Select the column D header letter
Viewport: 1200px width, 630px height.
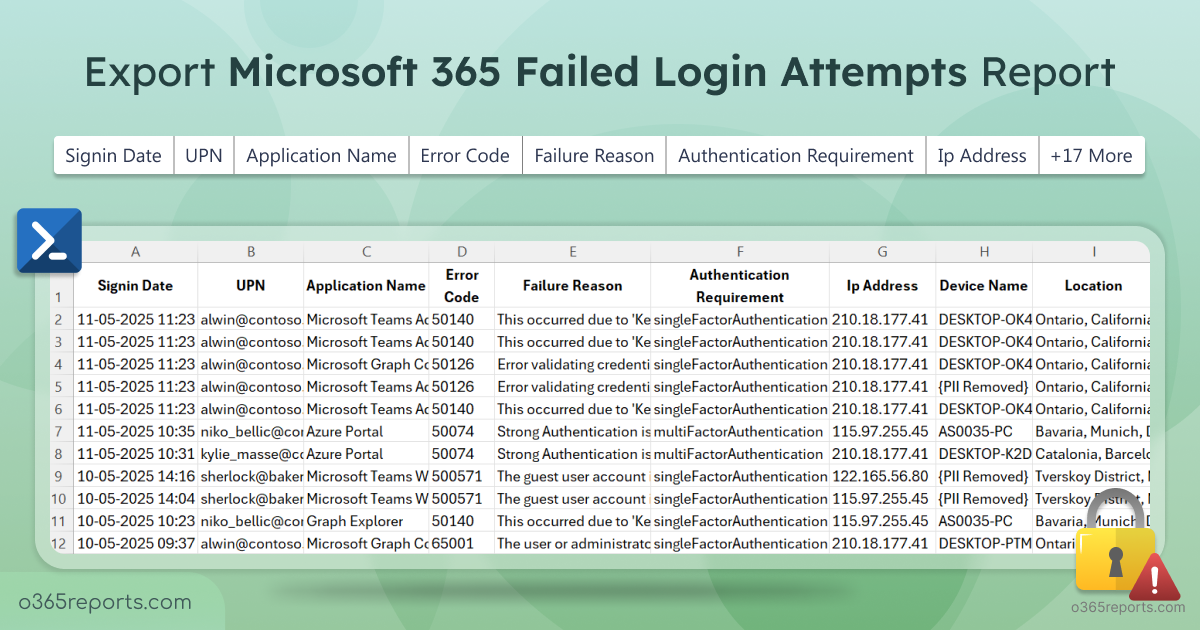[x=461, y=252]
